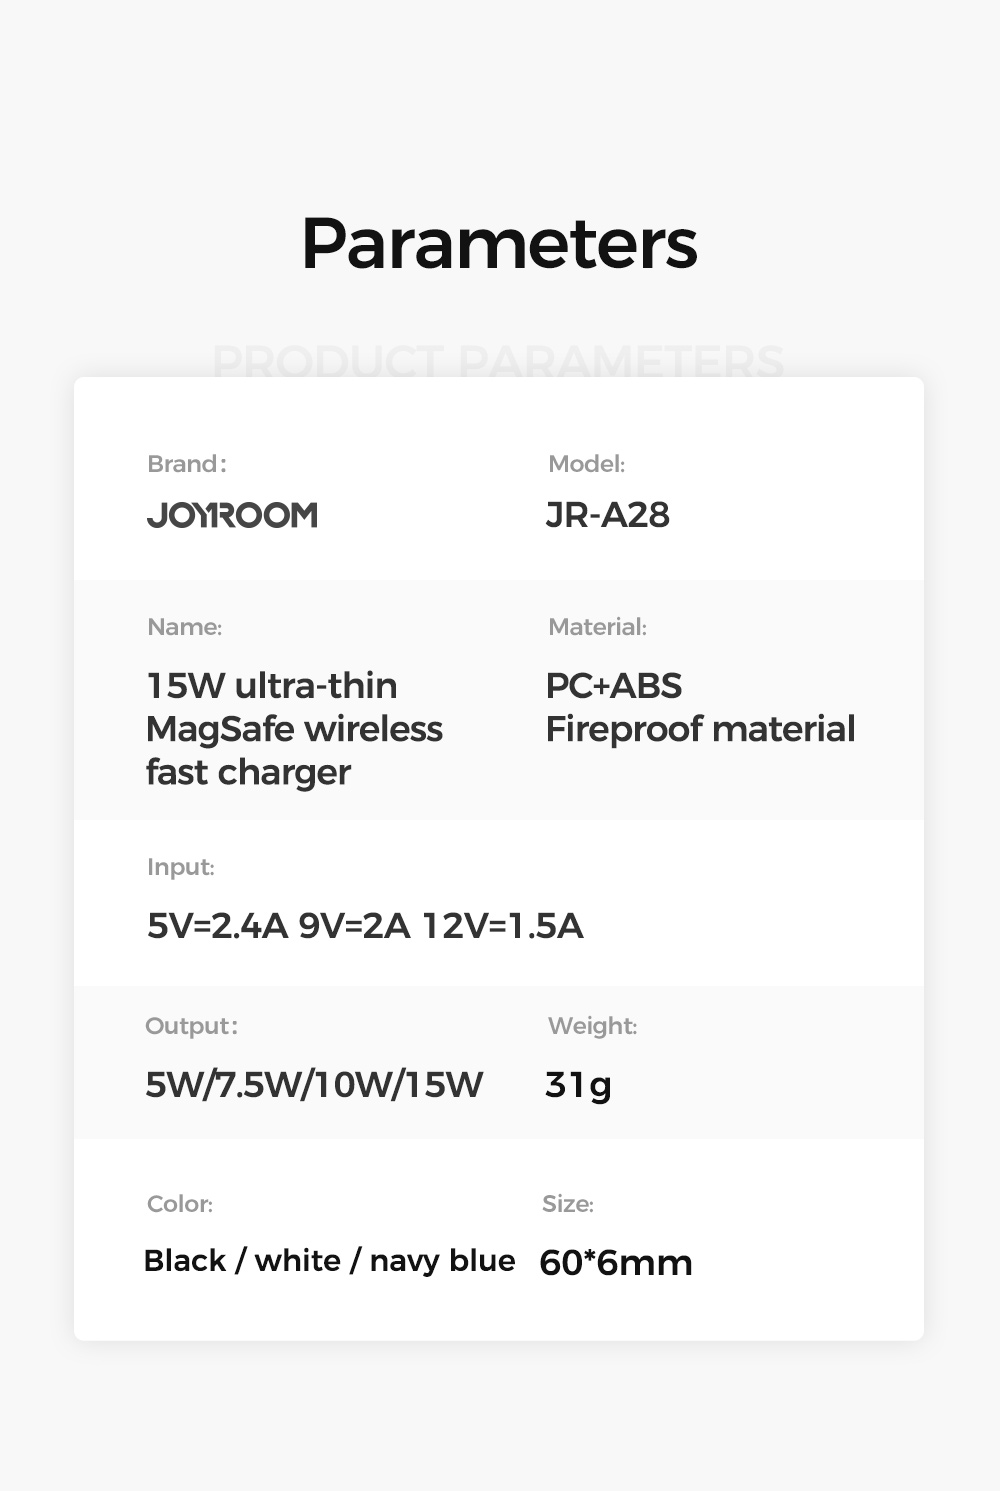Select the Brand field label
The height and width of the screenshot is (1491, 1000).
coord(186,464)
